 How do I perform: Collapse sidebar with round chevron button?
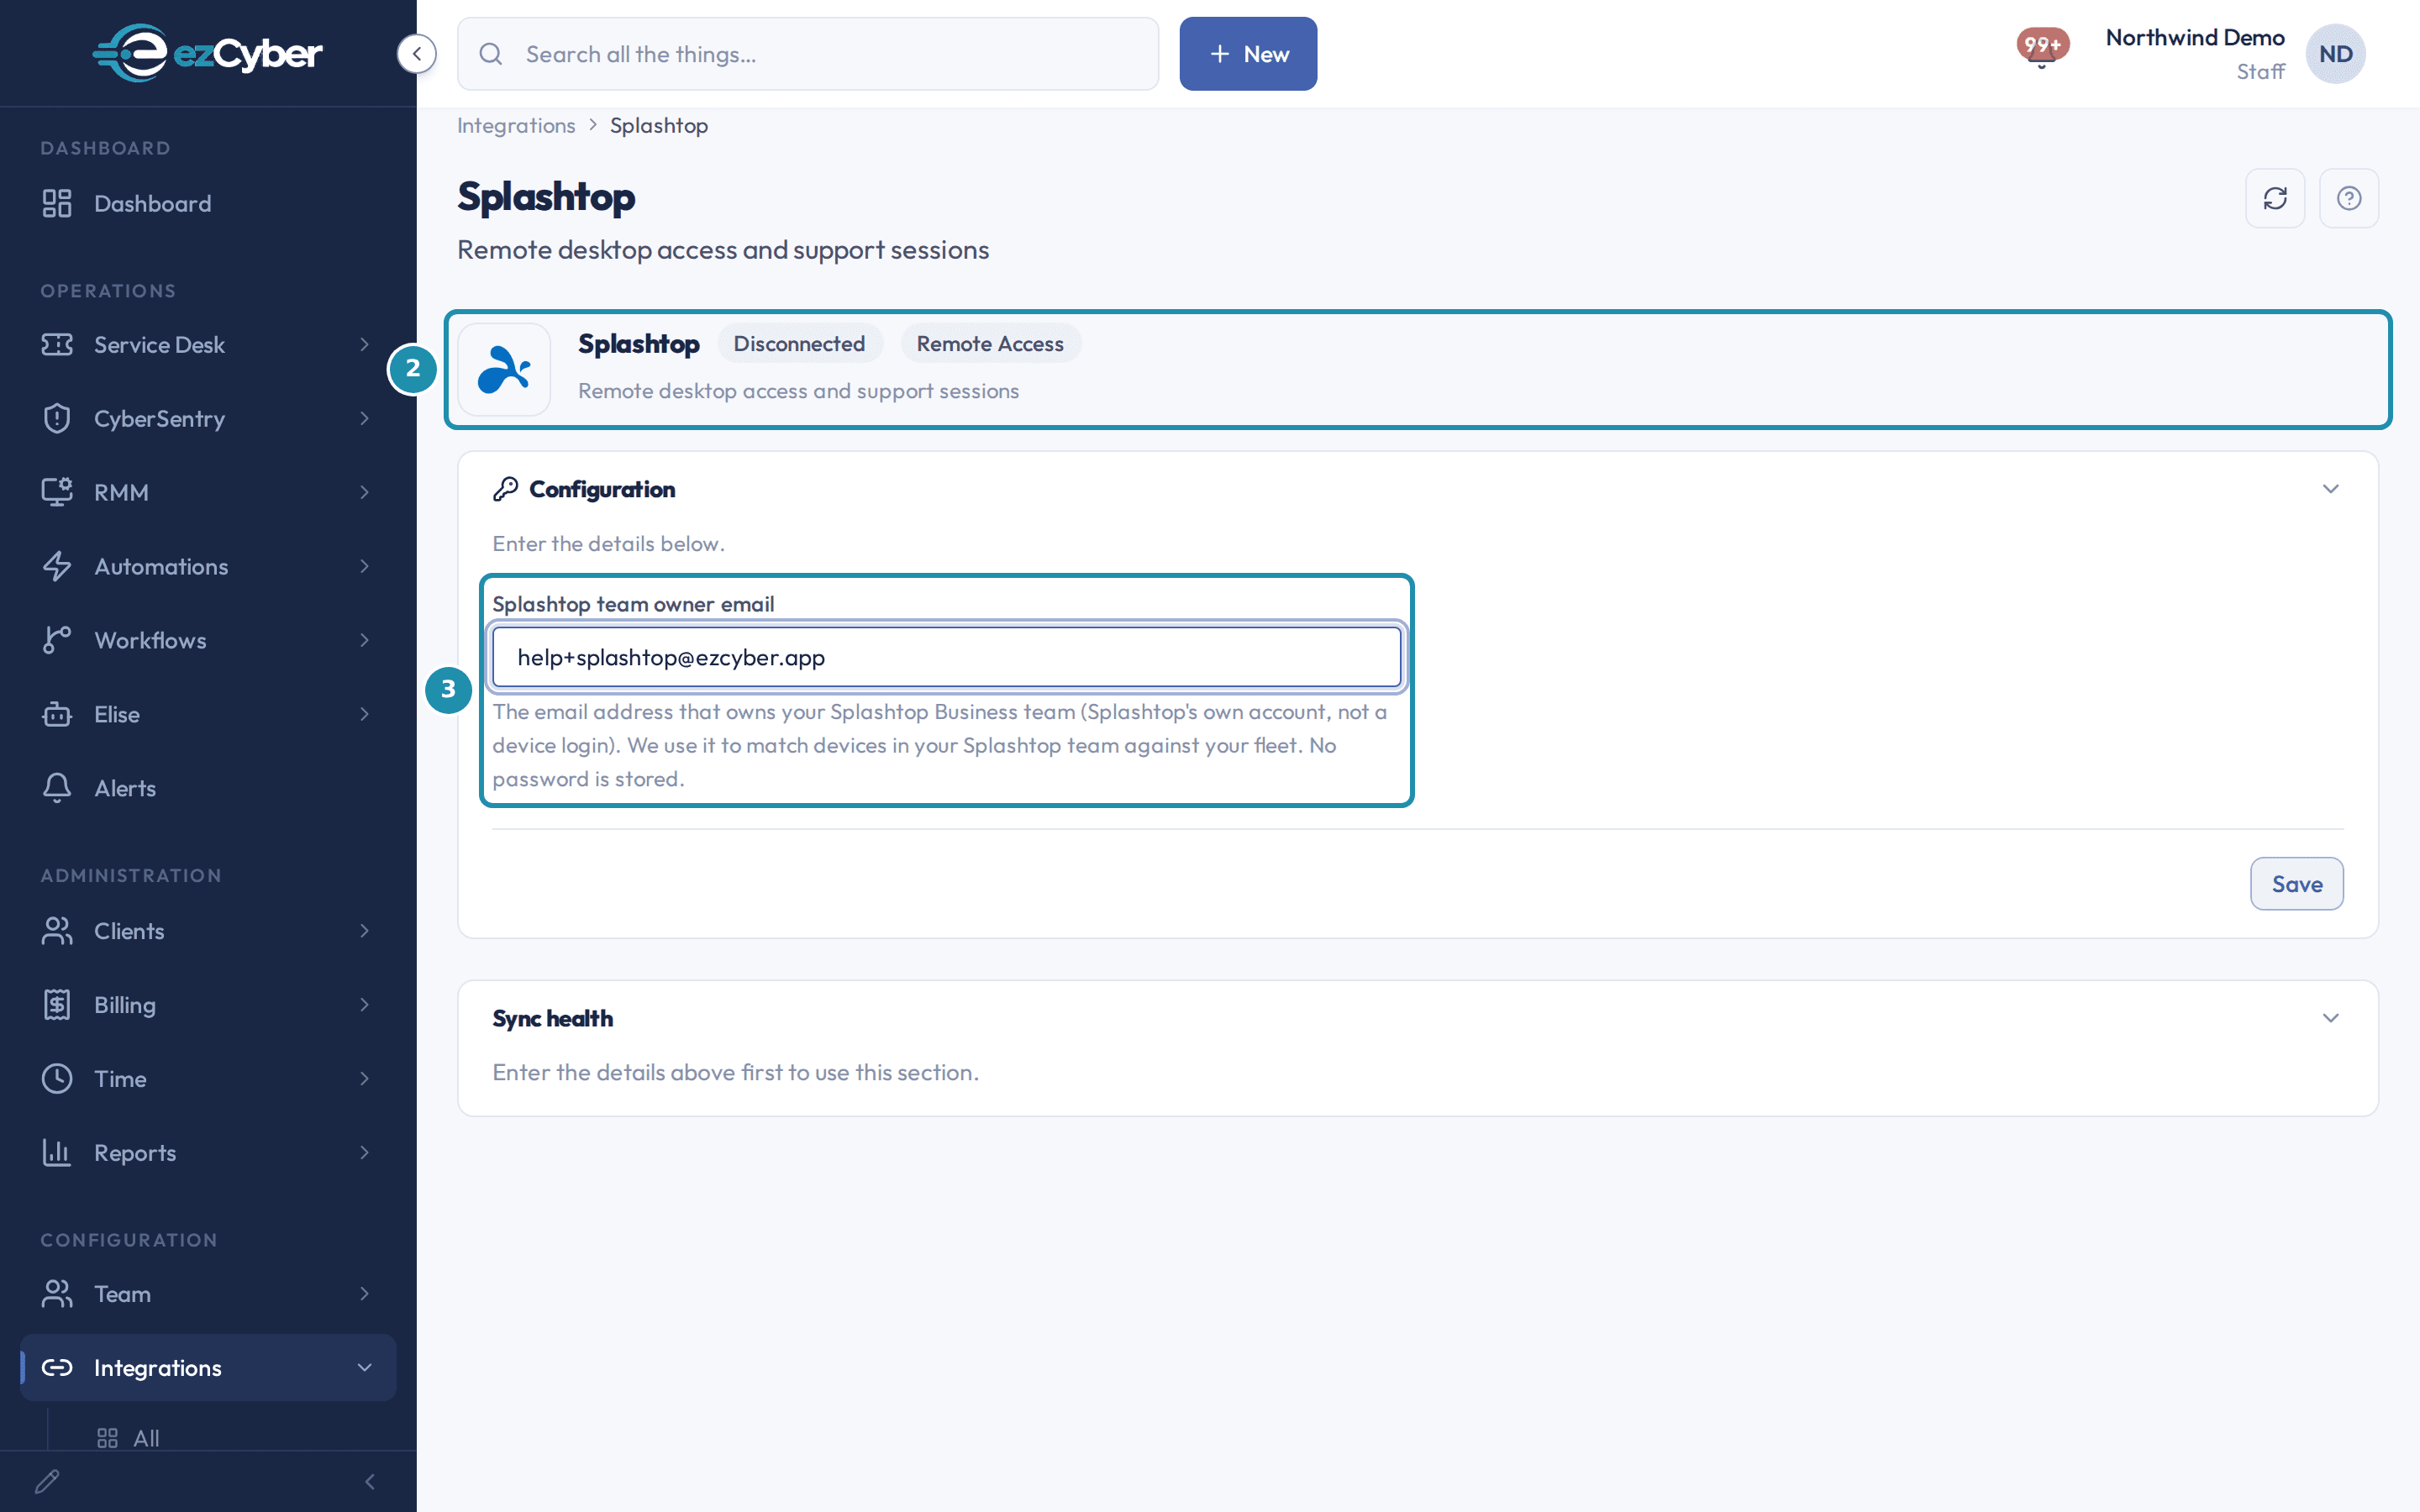pos(416,54)
